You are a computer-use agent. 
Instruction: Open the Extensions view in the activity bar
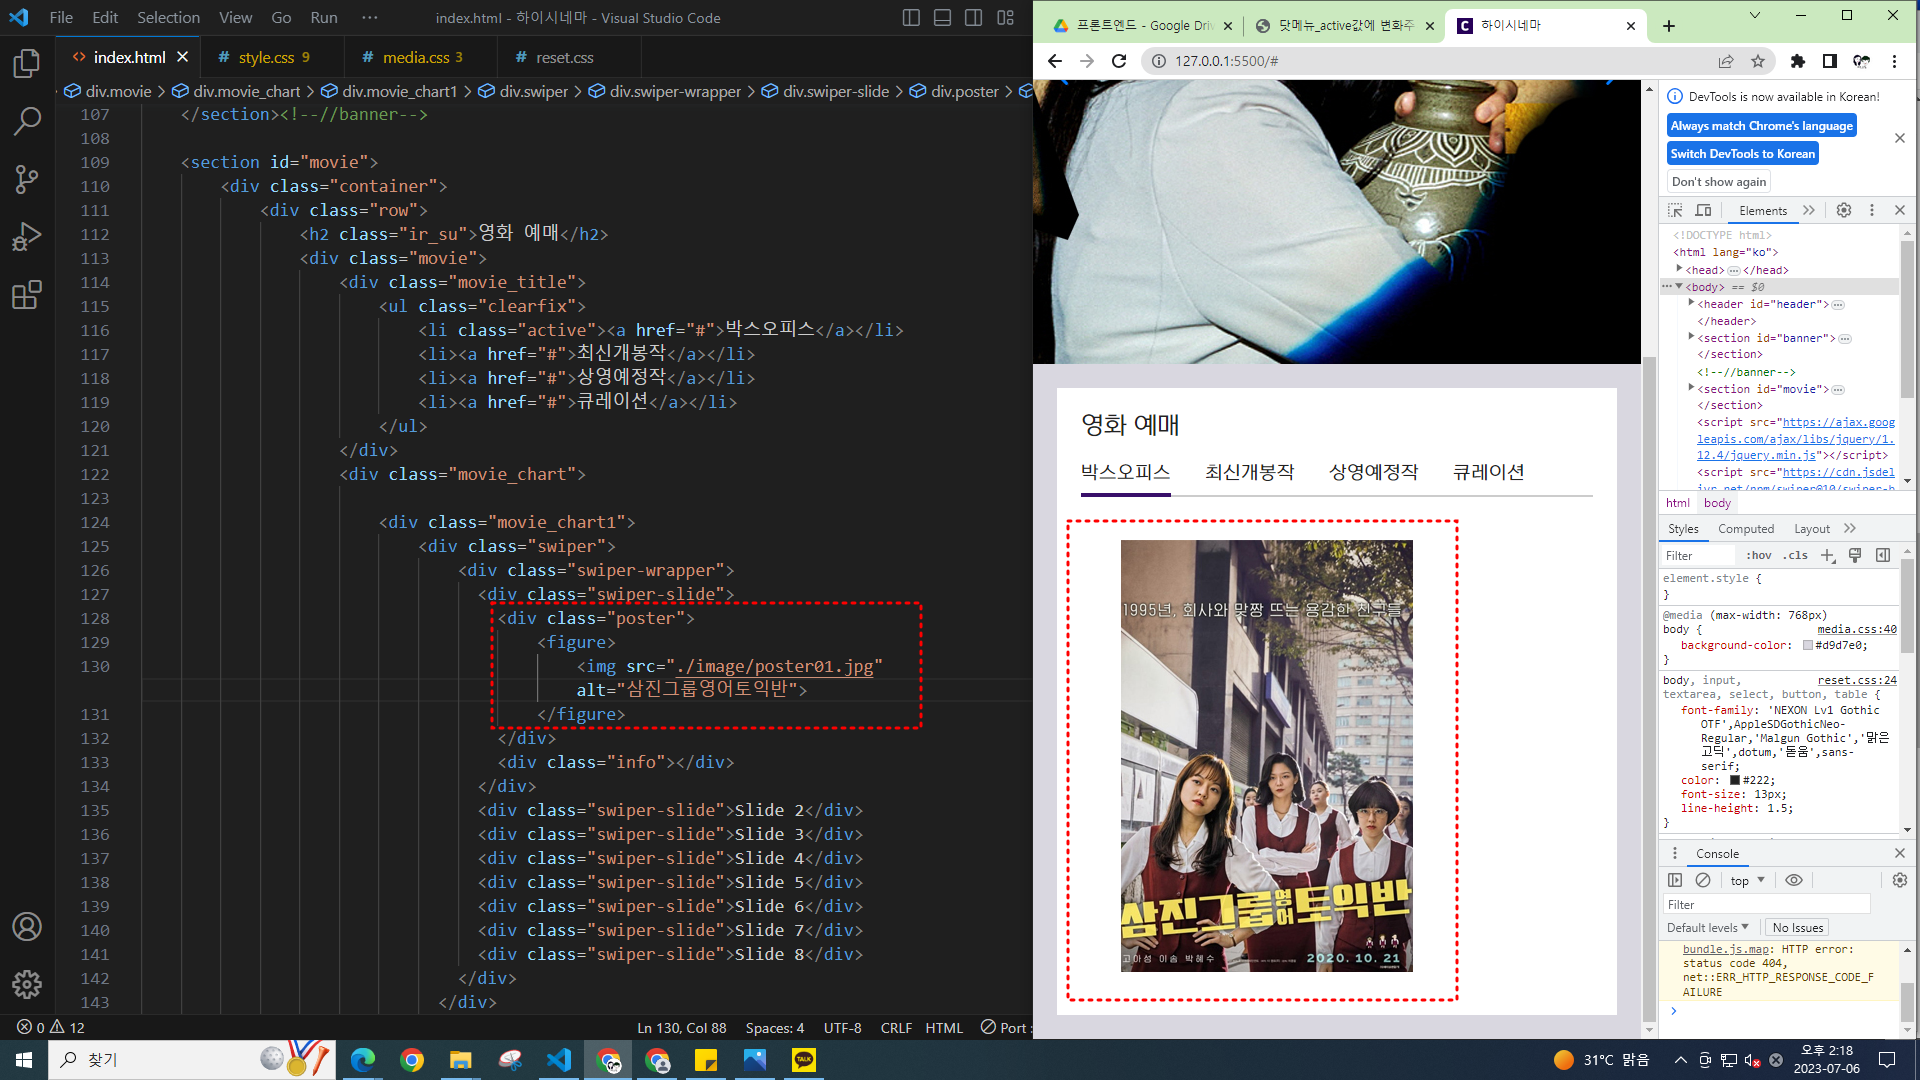[27, 295]
